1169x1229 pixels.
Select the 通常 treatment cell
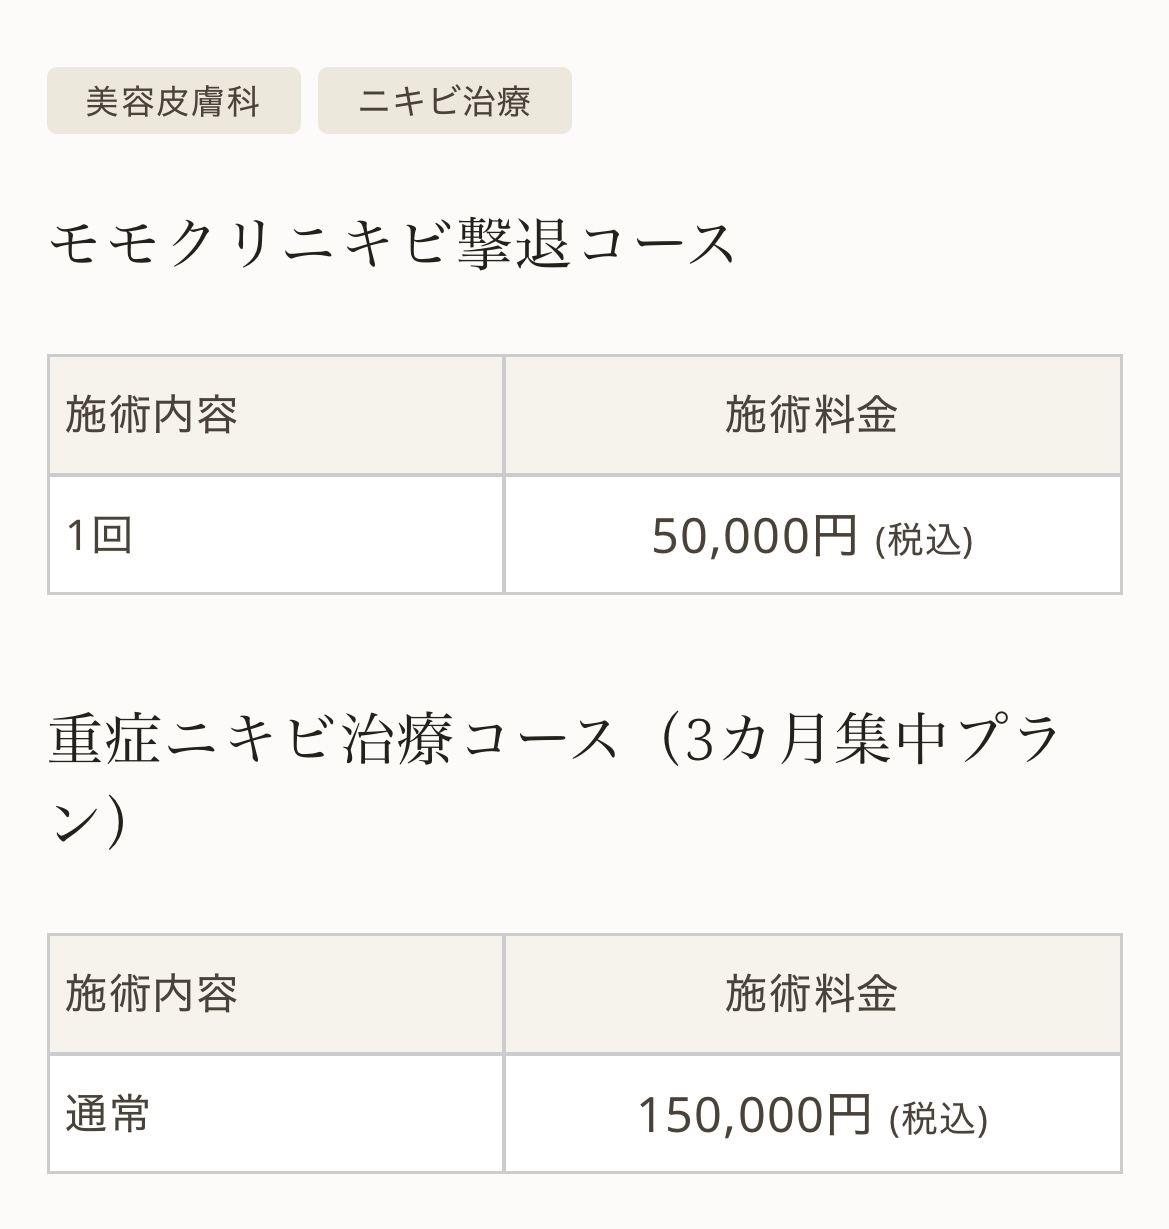tap(108, 1113)
